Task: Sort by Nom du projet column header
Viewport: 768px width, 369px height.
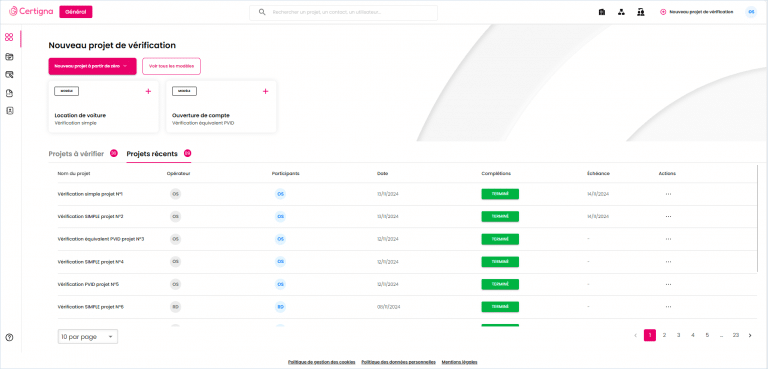Action: (74, 173)
